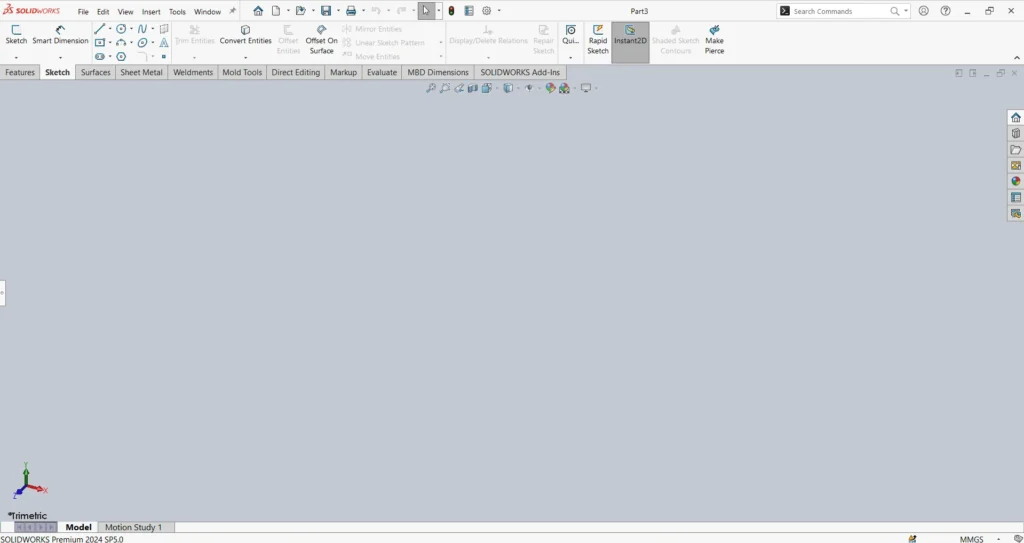Click the Help question mark icon
The height and width of the screenshot is (543, 1024).
coord(945,11)
